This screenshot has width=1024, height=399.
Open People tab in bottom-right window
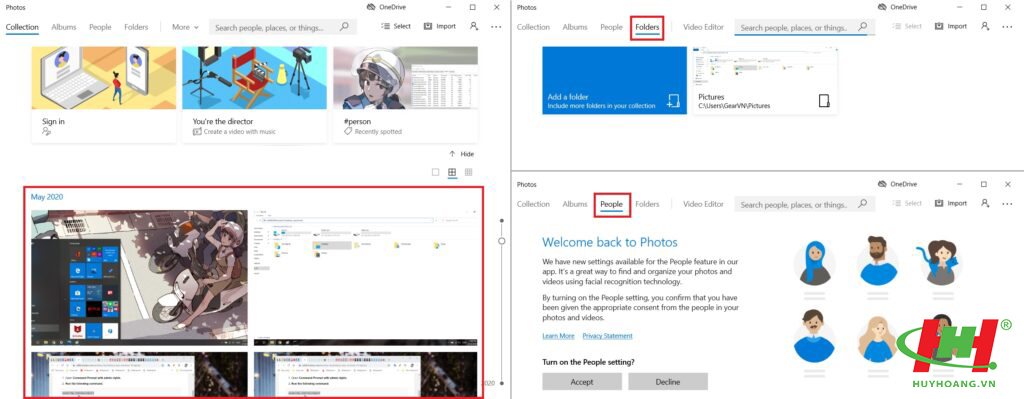[611, 204]
